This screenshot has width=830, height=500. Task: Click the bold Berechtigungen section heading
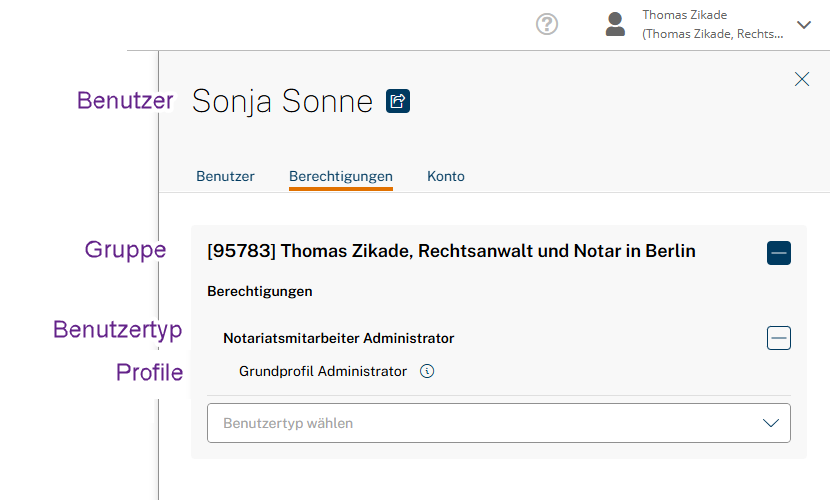tap(260, 291)
